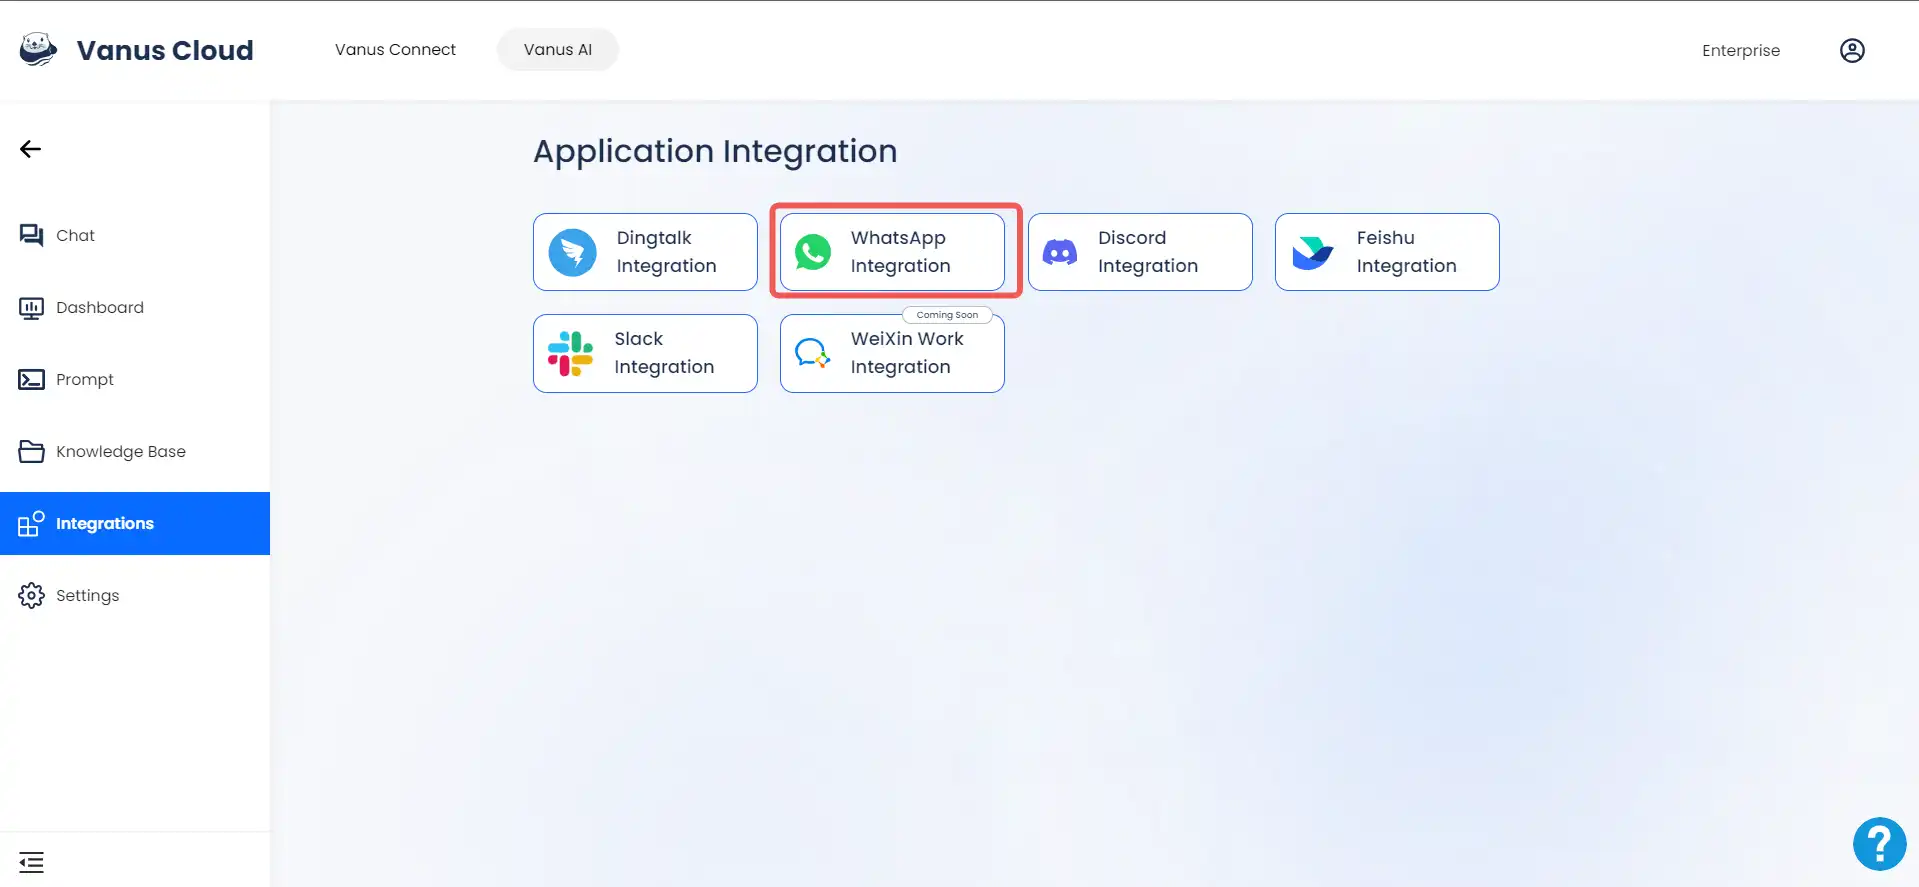Click the Integrations blocks icon
The image size is (1919, 887).
point(31,523)
